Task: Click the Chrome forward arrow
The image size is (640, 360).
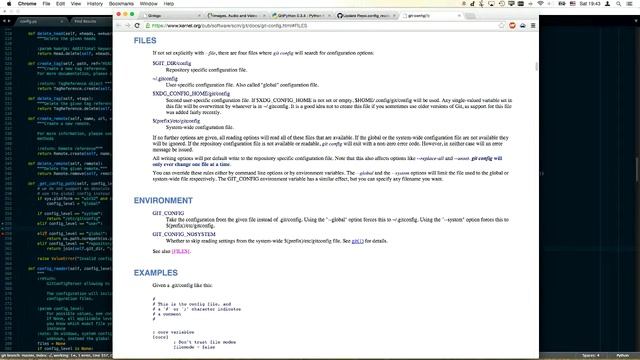Action: (128, 25)
